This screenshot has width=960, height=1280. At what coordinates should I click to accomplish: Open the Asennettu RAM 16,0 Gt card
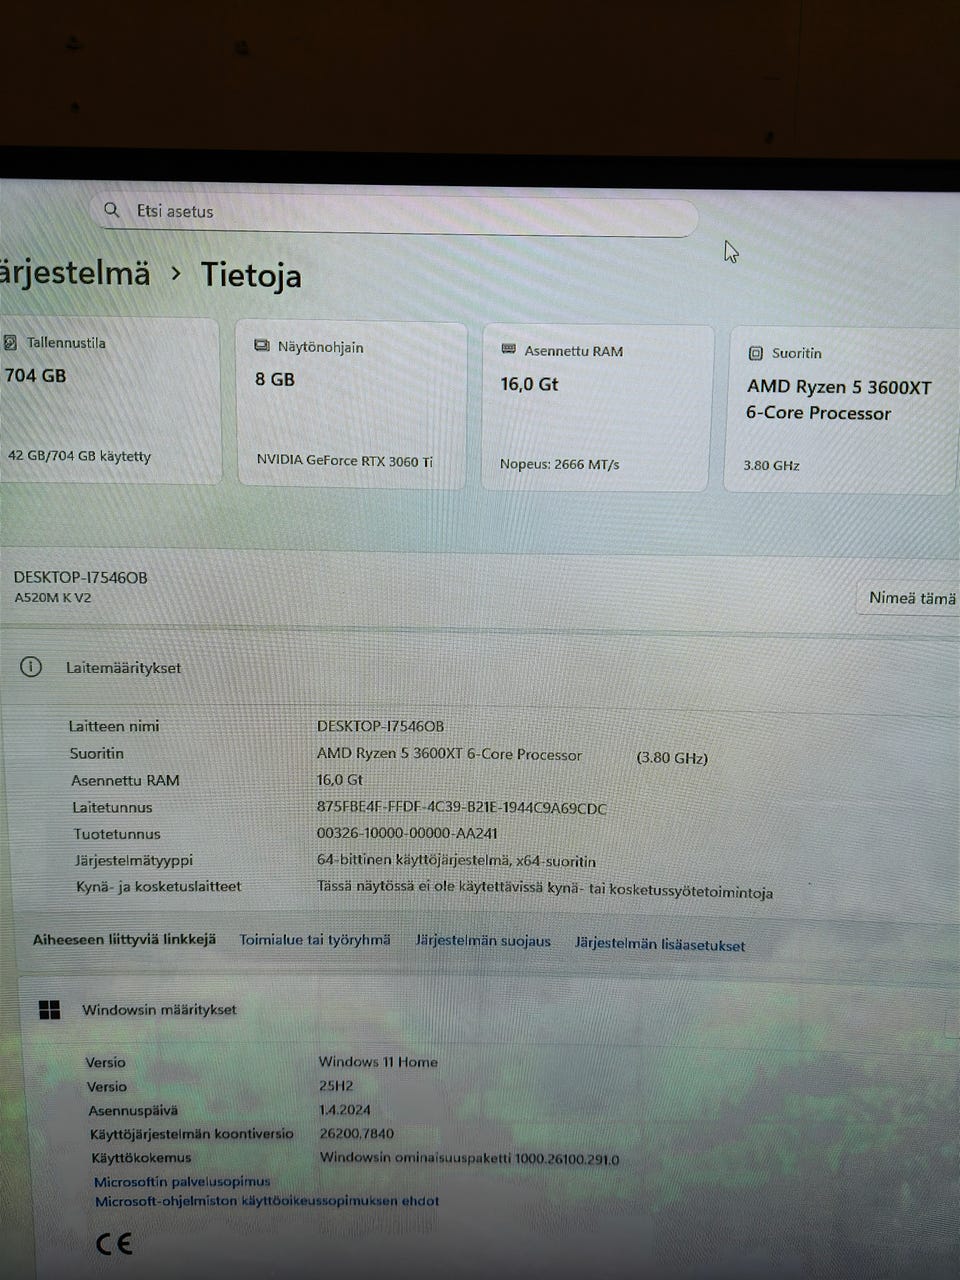[x=598, y=408]
